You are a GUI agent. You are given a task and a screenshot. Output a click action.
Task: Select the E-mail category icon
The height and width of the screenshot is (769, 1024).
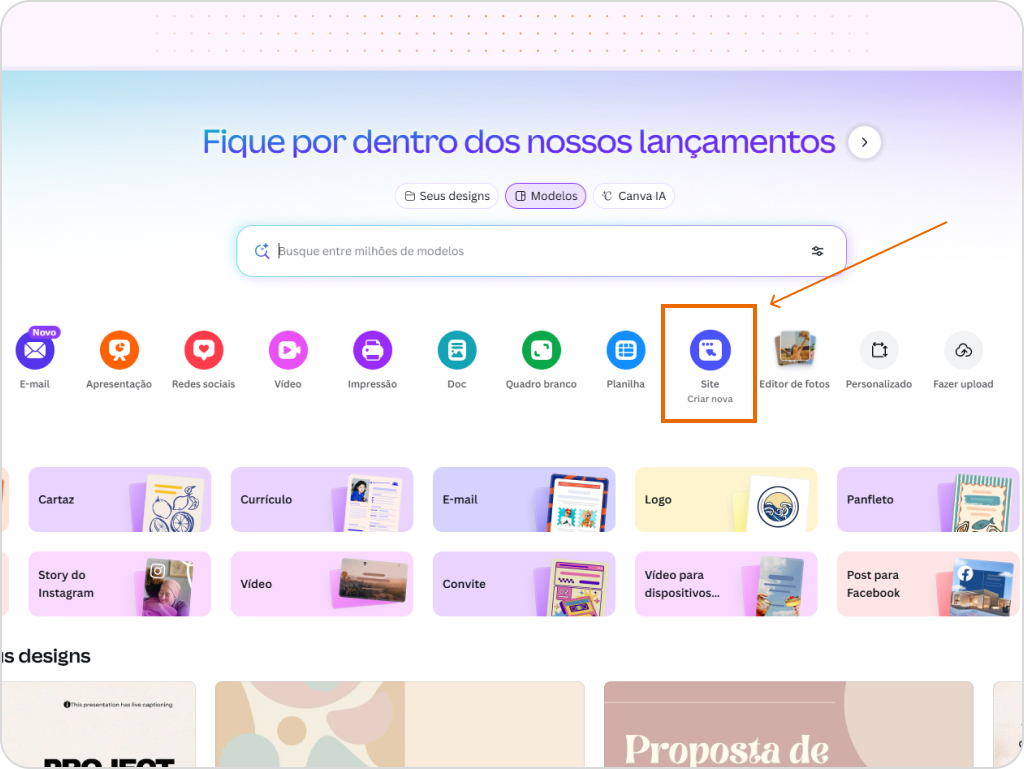[34, 351]
